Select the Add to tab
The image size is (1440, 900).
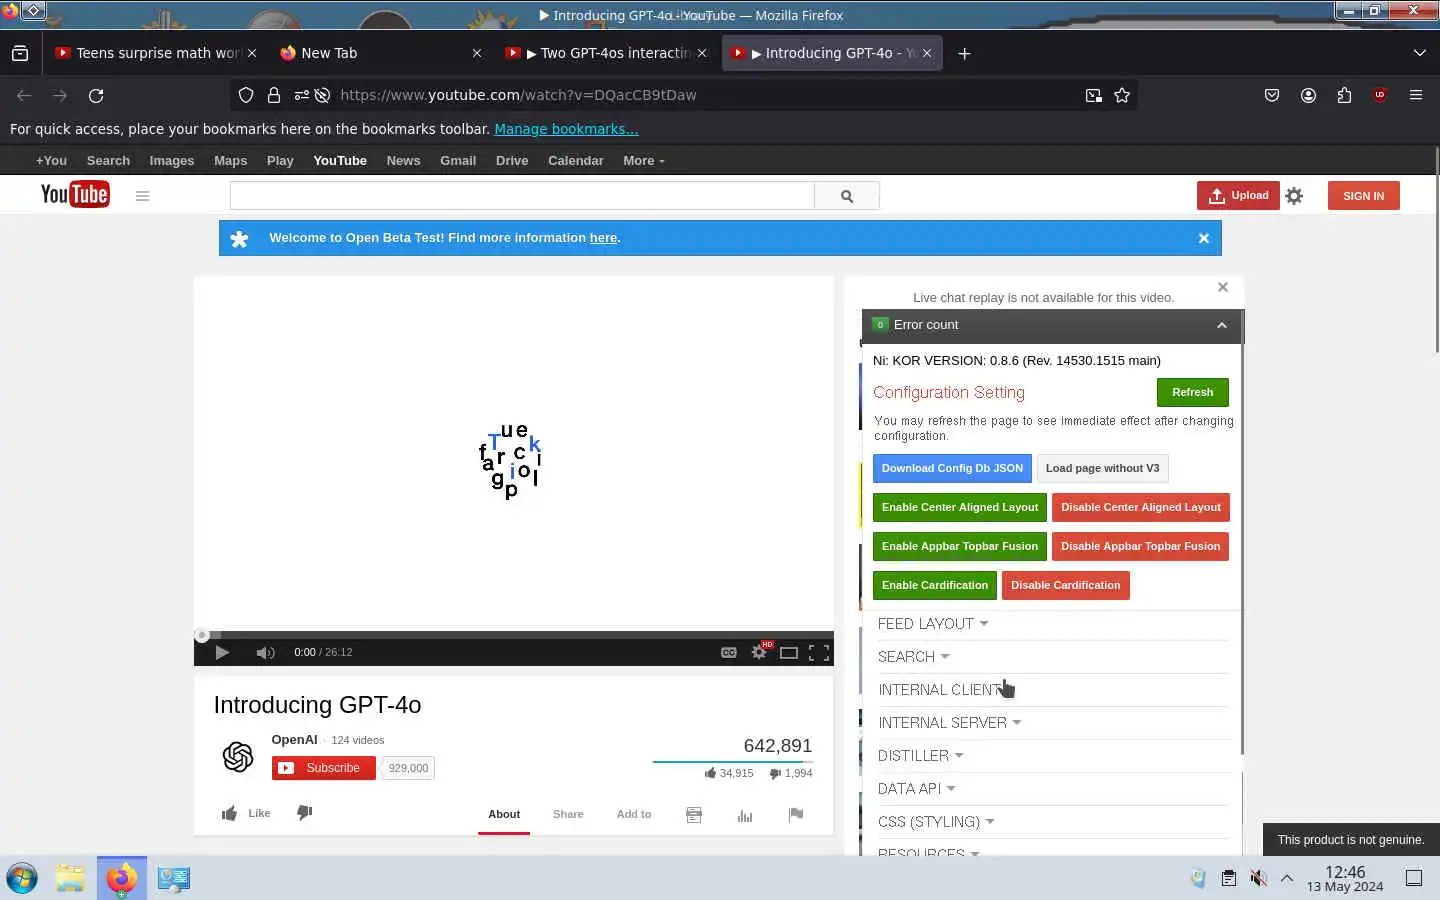[634, 814]
